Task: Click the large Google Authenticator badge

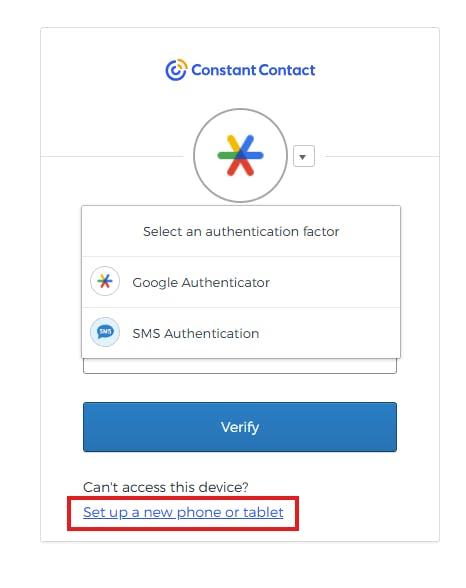Action: pyautogui.click(x=241, y=156)
